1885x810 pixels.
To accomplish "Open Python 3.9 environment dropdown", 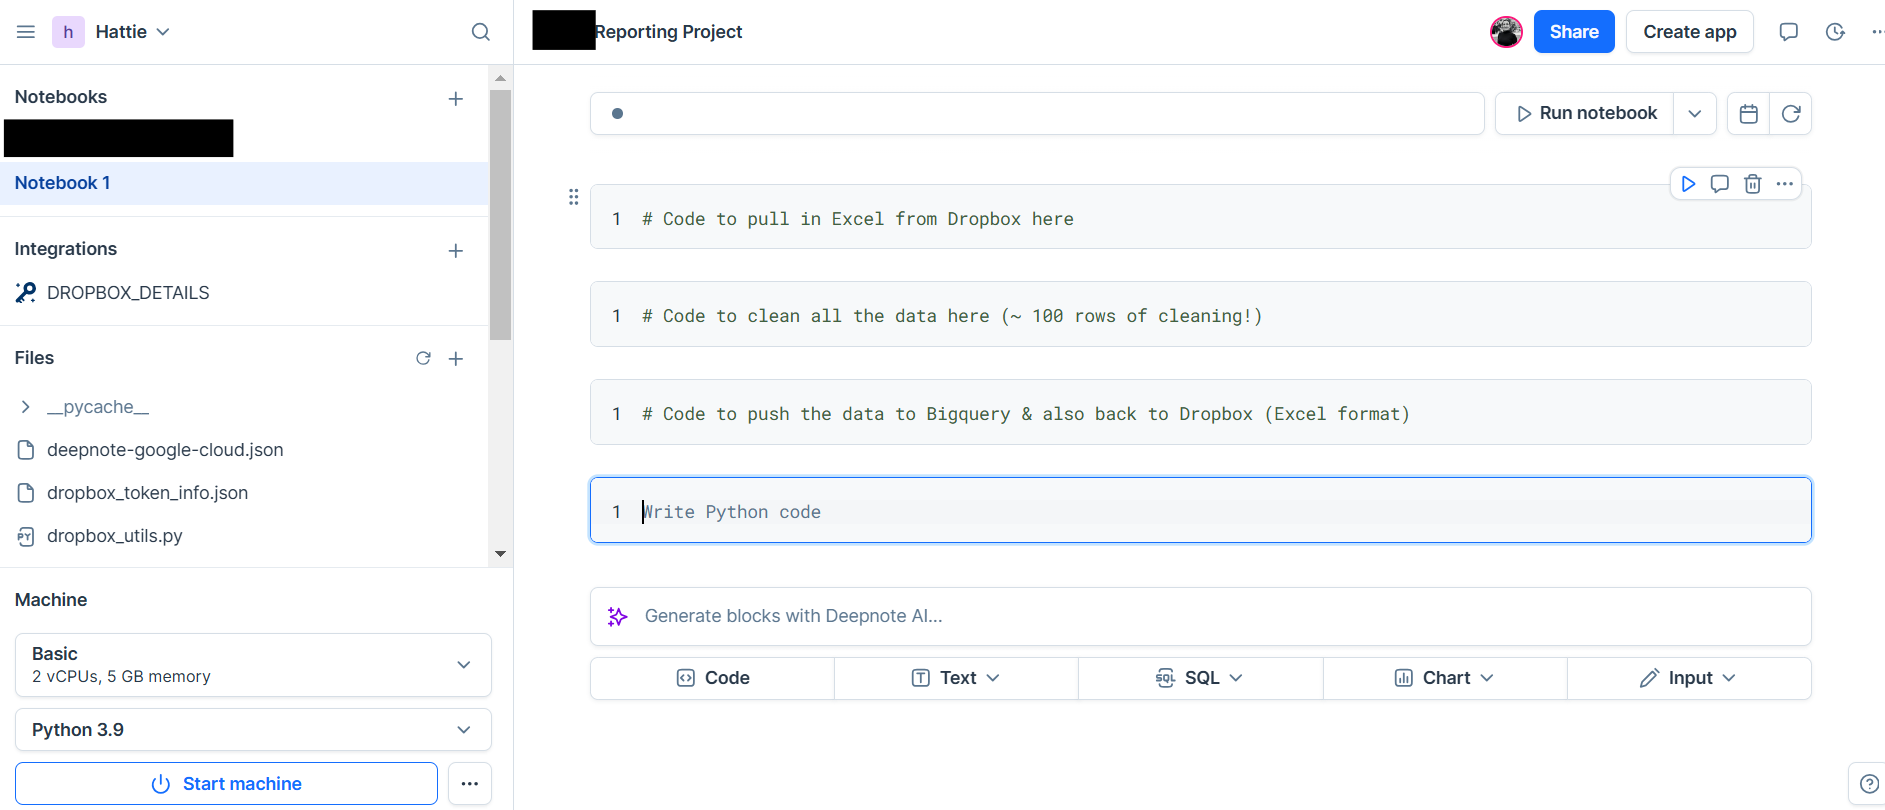I will pos(253,730).
